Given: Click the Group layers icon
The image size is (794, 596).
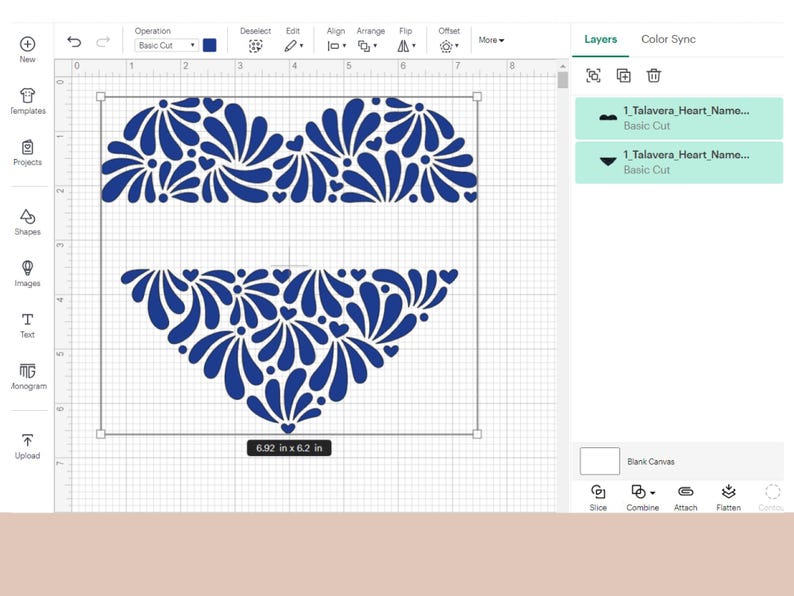Looking at the screenshot, I should (593, 75).
